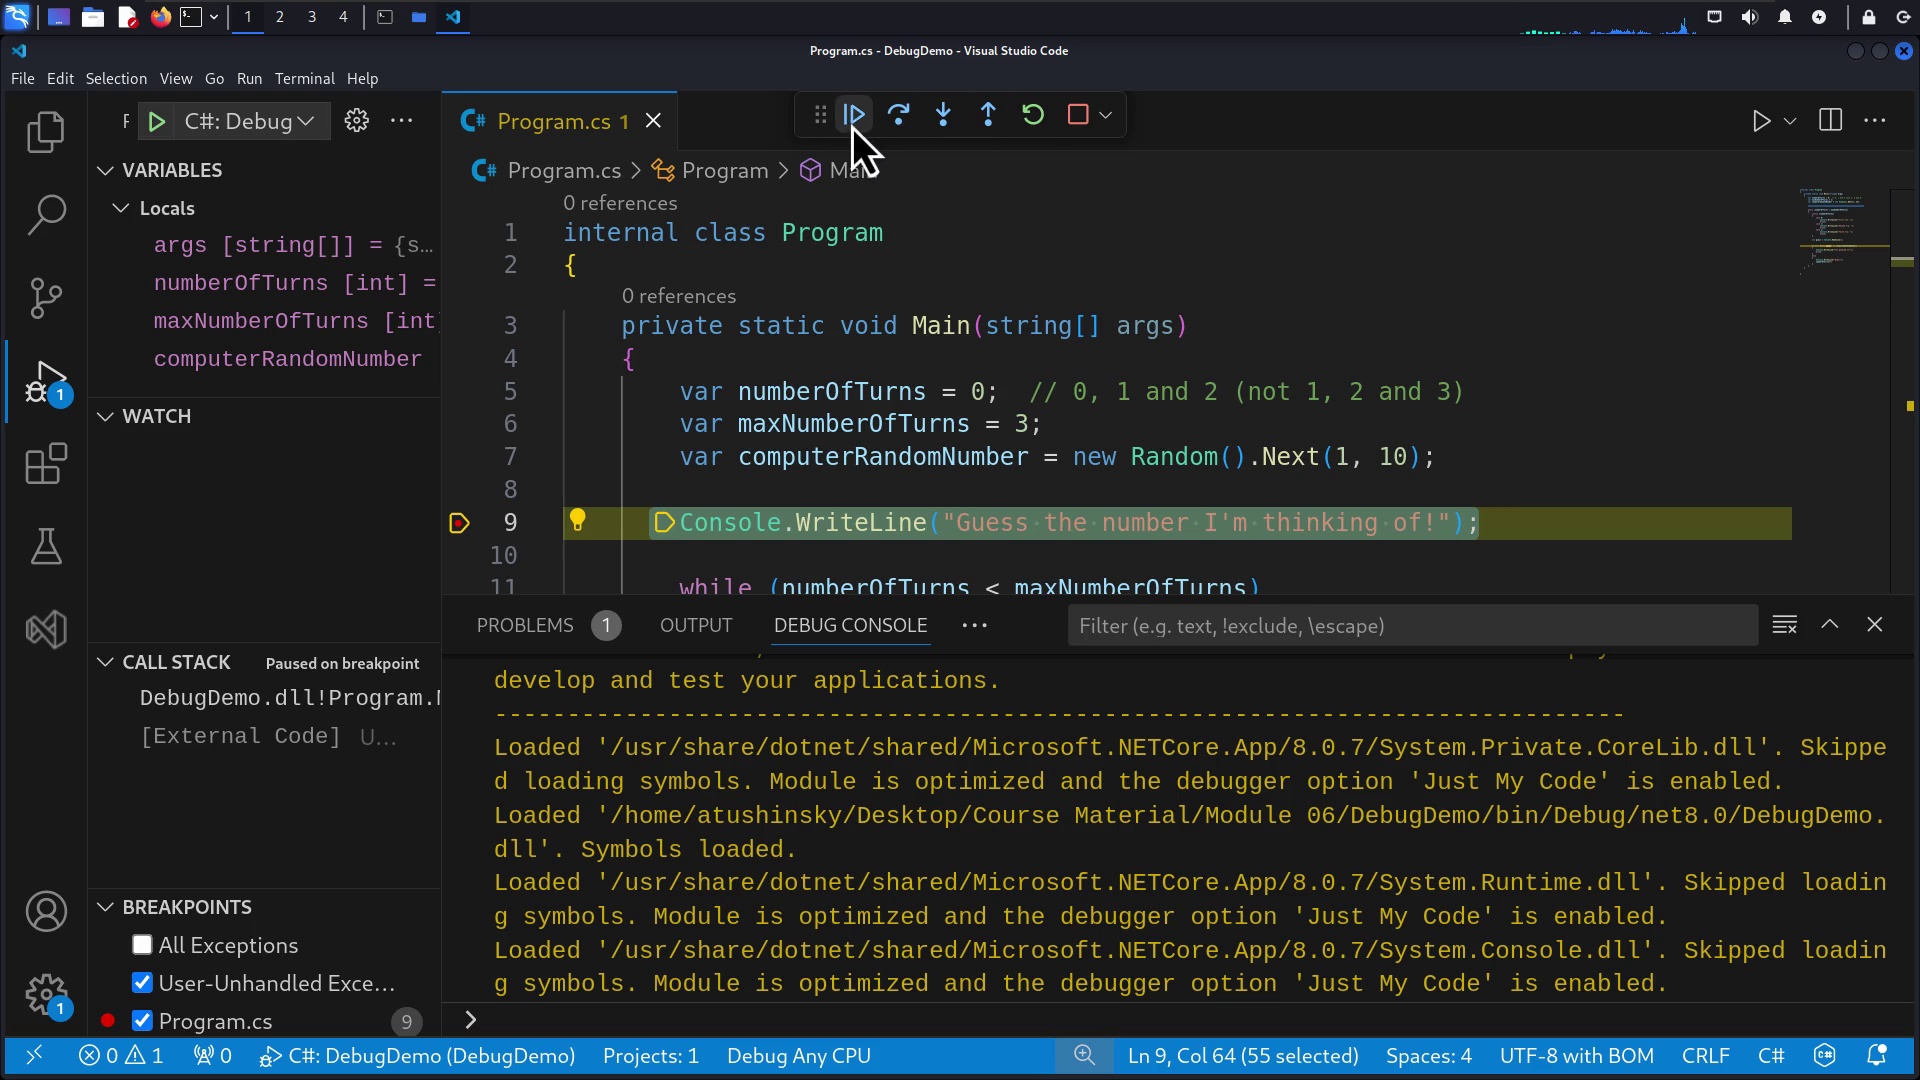
Task: Select the numberOfTurns variable
Action: (x=293, y=284)
